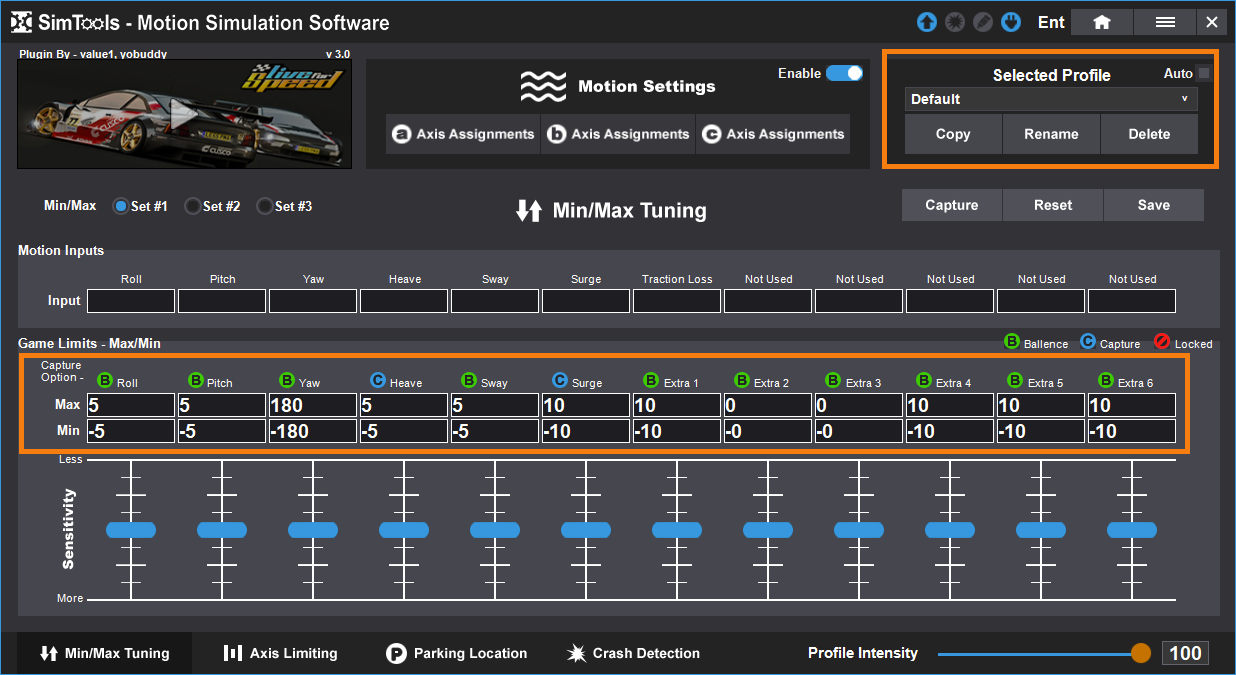
Task: Click the blue up-arrow status icon
Action: [x=927, y=22]
